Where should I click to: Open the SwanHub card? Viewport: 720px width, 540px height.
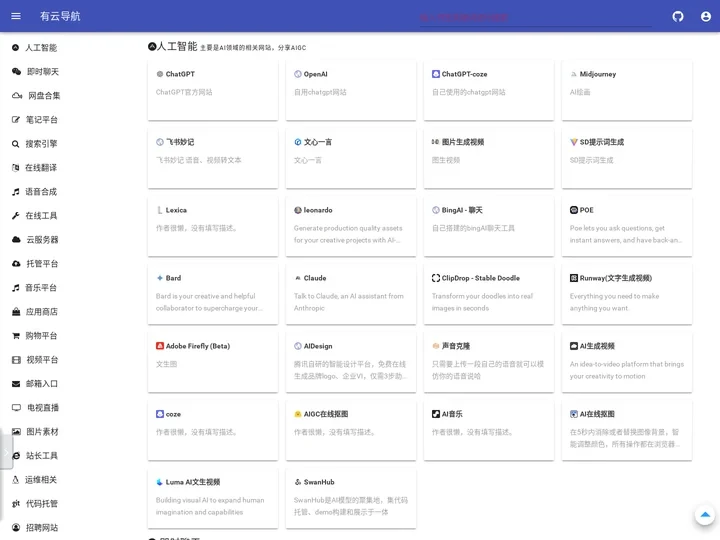[351, 498]
